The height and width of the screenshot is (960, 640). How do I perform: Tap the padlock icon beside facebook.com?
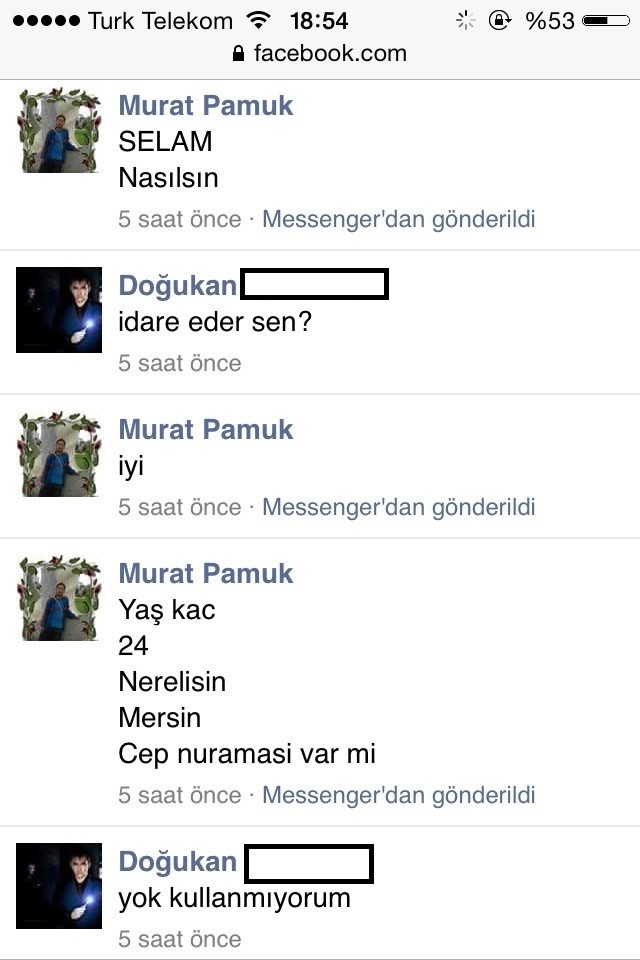click(x=239, y=54)
